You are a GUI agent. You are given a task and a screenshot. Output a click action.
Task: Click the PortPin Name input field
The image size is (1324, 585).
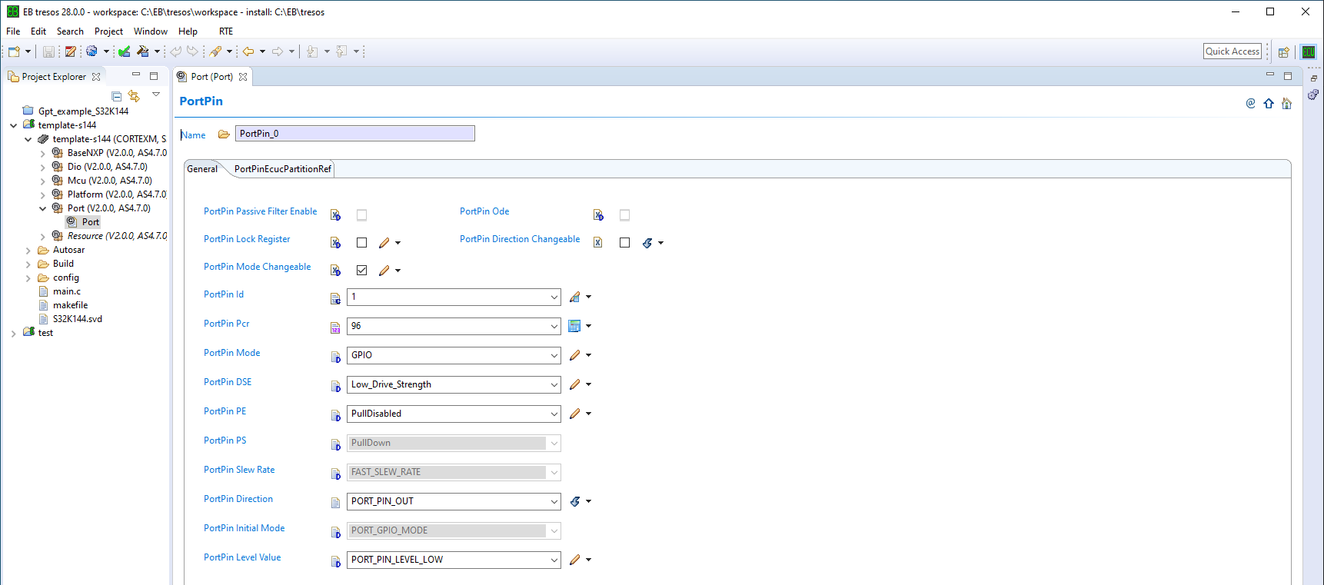pyautogui.click(x=354, y=134)
